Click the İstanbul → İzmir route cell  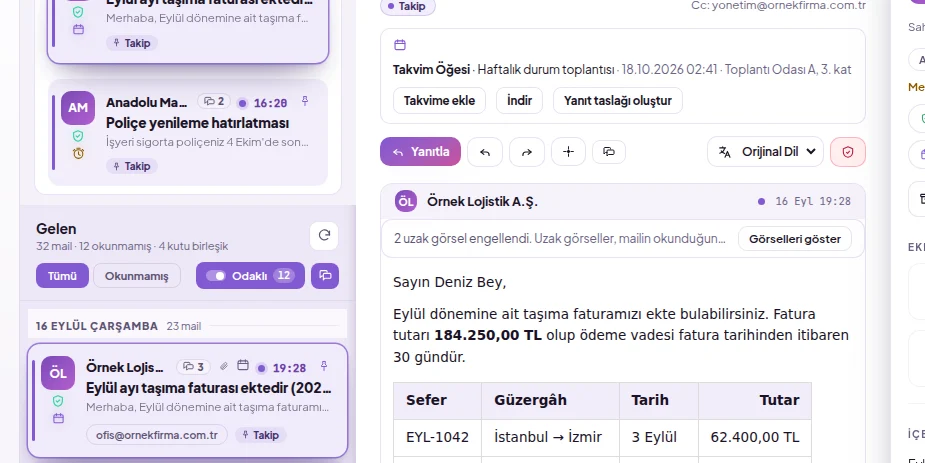pos(550,437)
